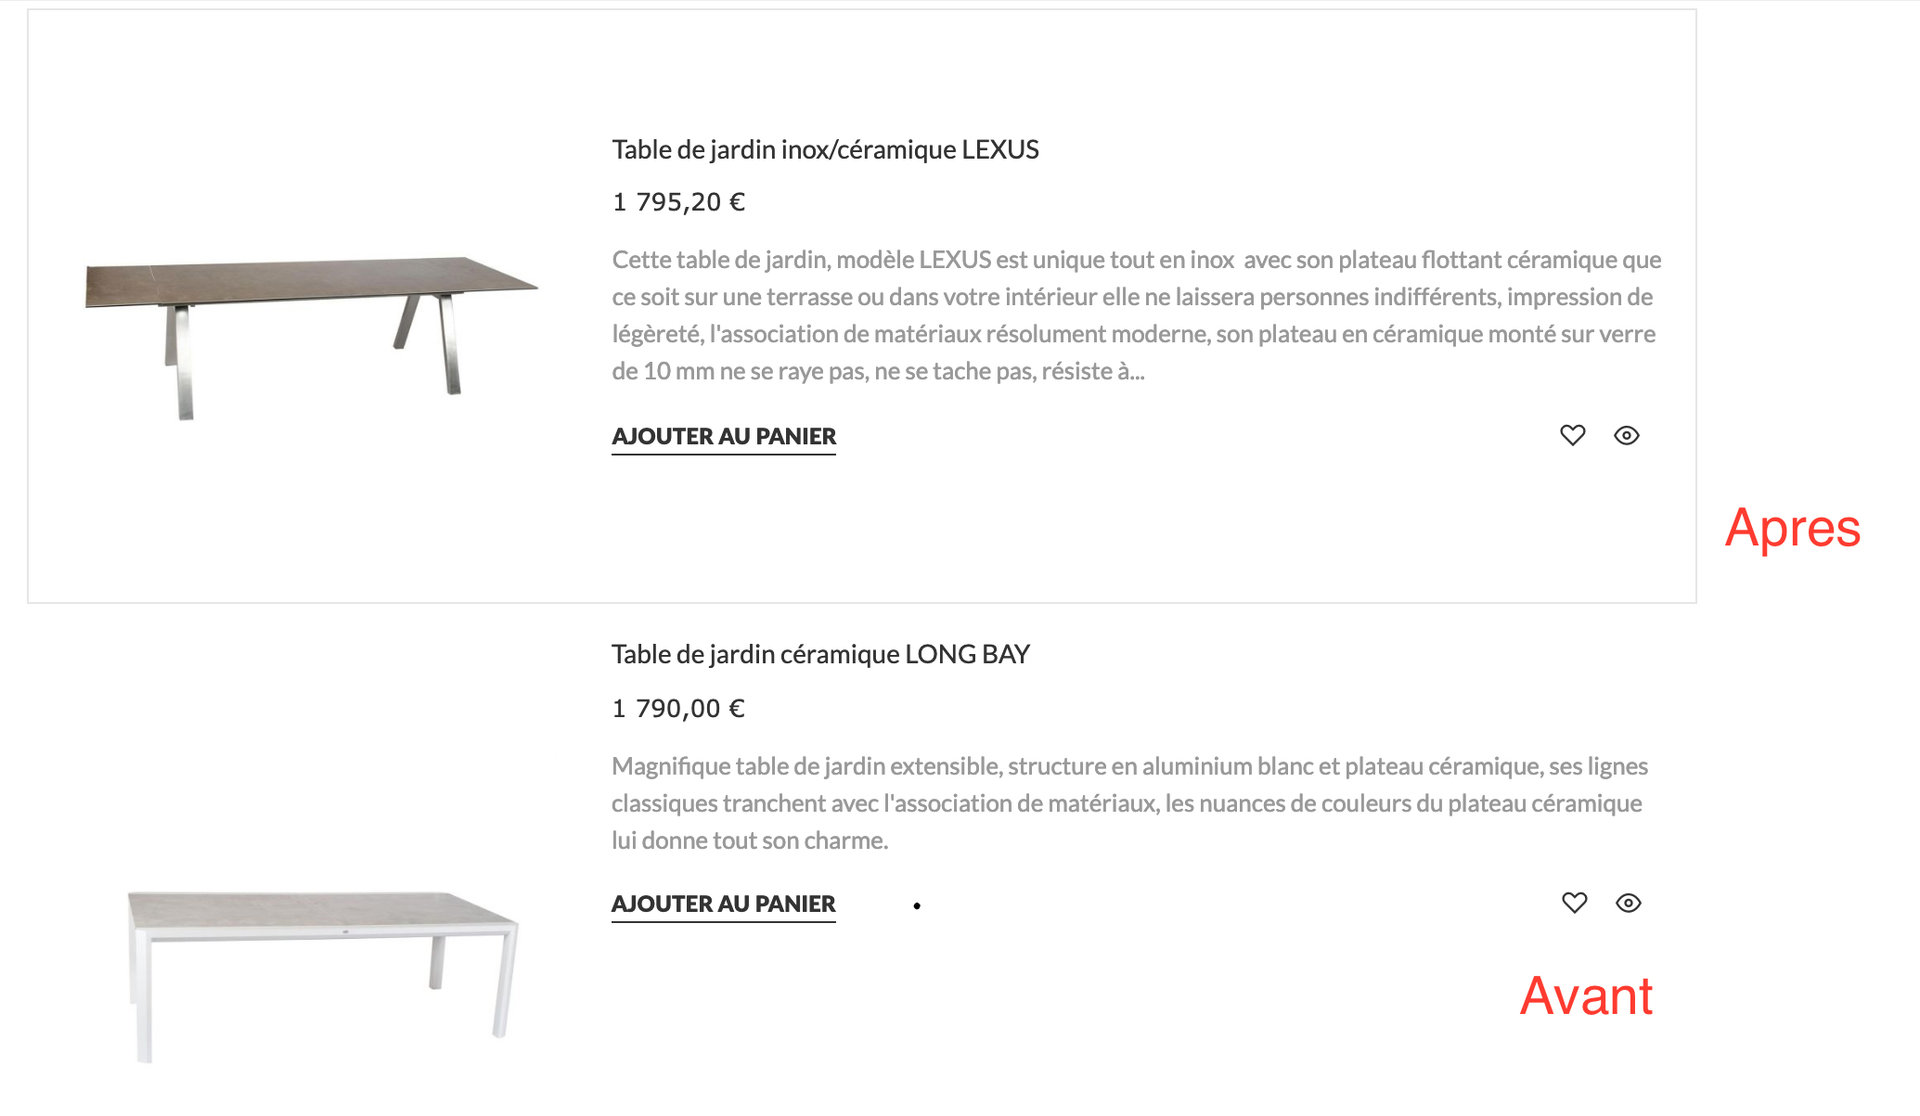Screen dimensions: 1920x1116
Task: Open Table de jardin céramique LONG BAY title
Action: coord(820,655)
